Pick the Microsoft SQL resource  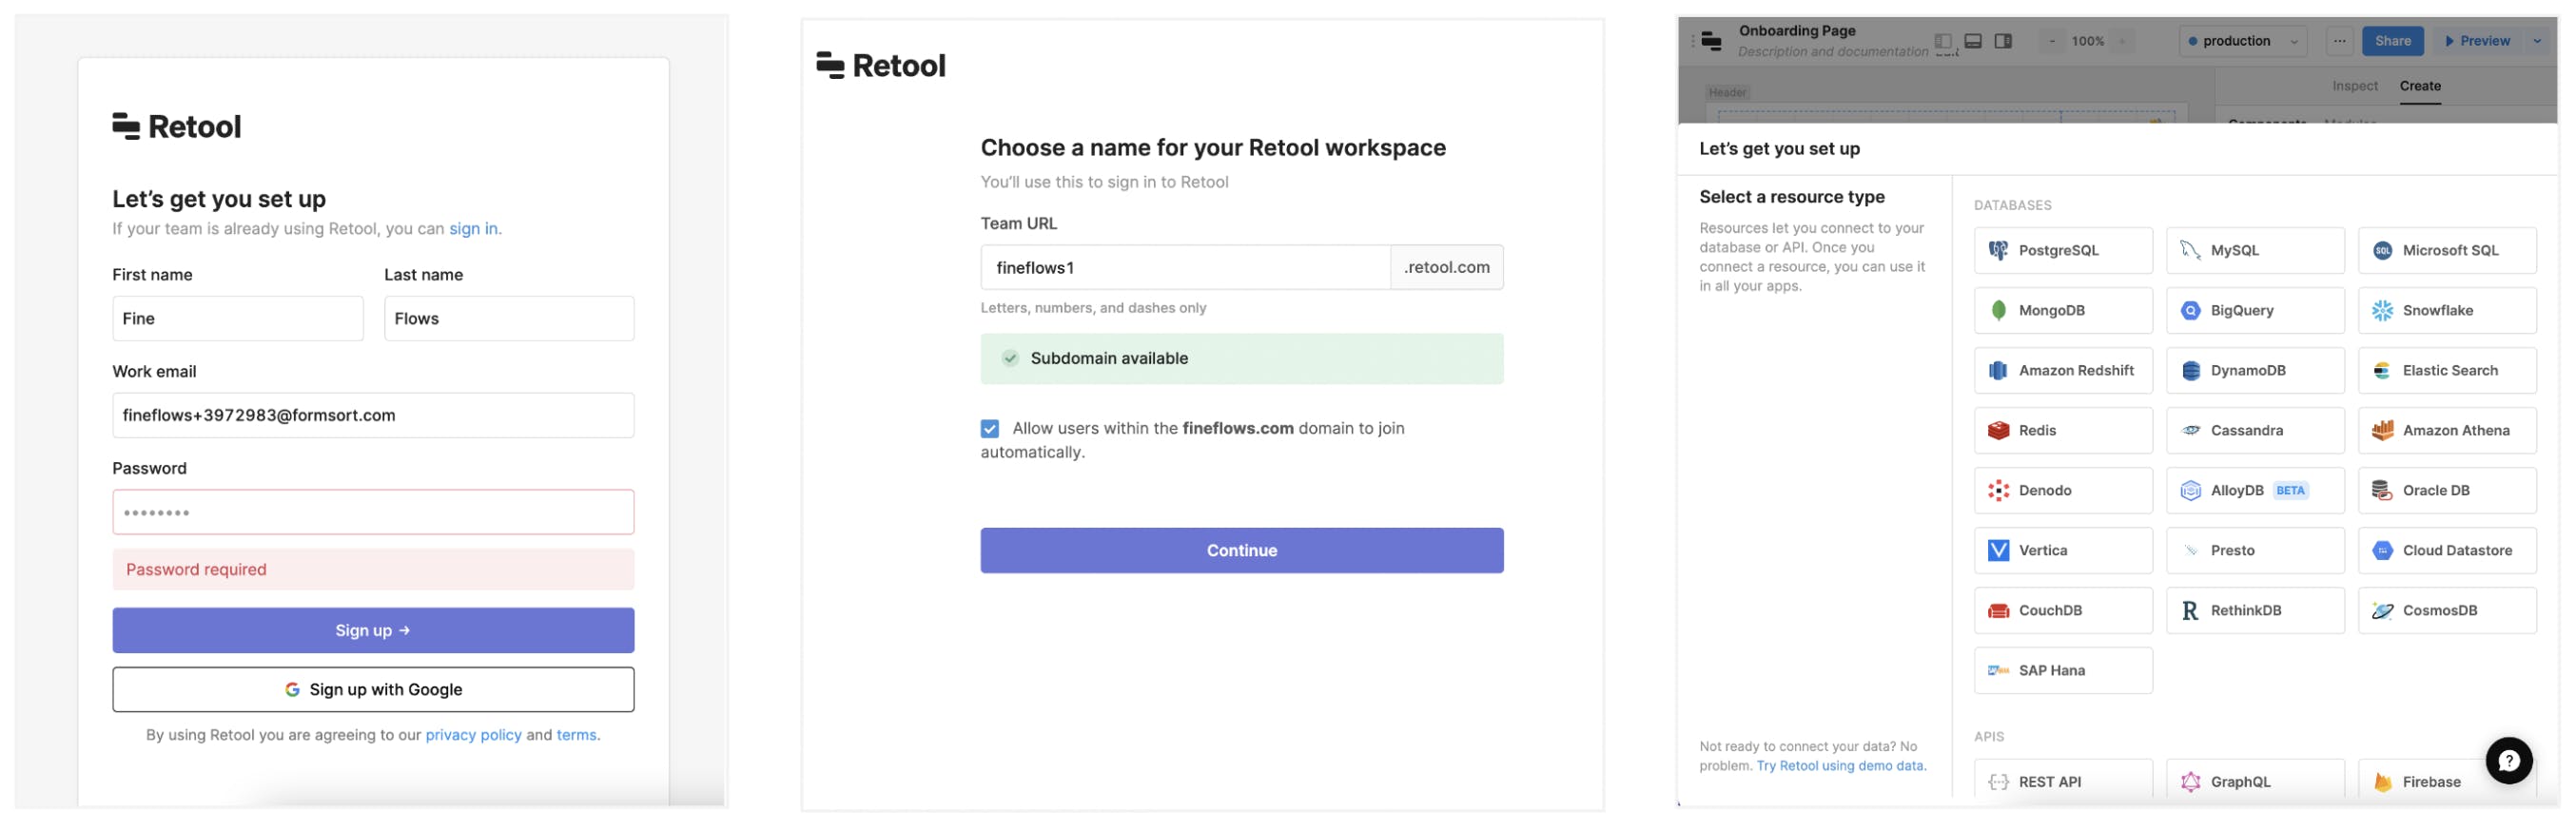(x=2446, y=251)
